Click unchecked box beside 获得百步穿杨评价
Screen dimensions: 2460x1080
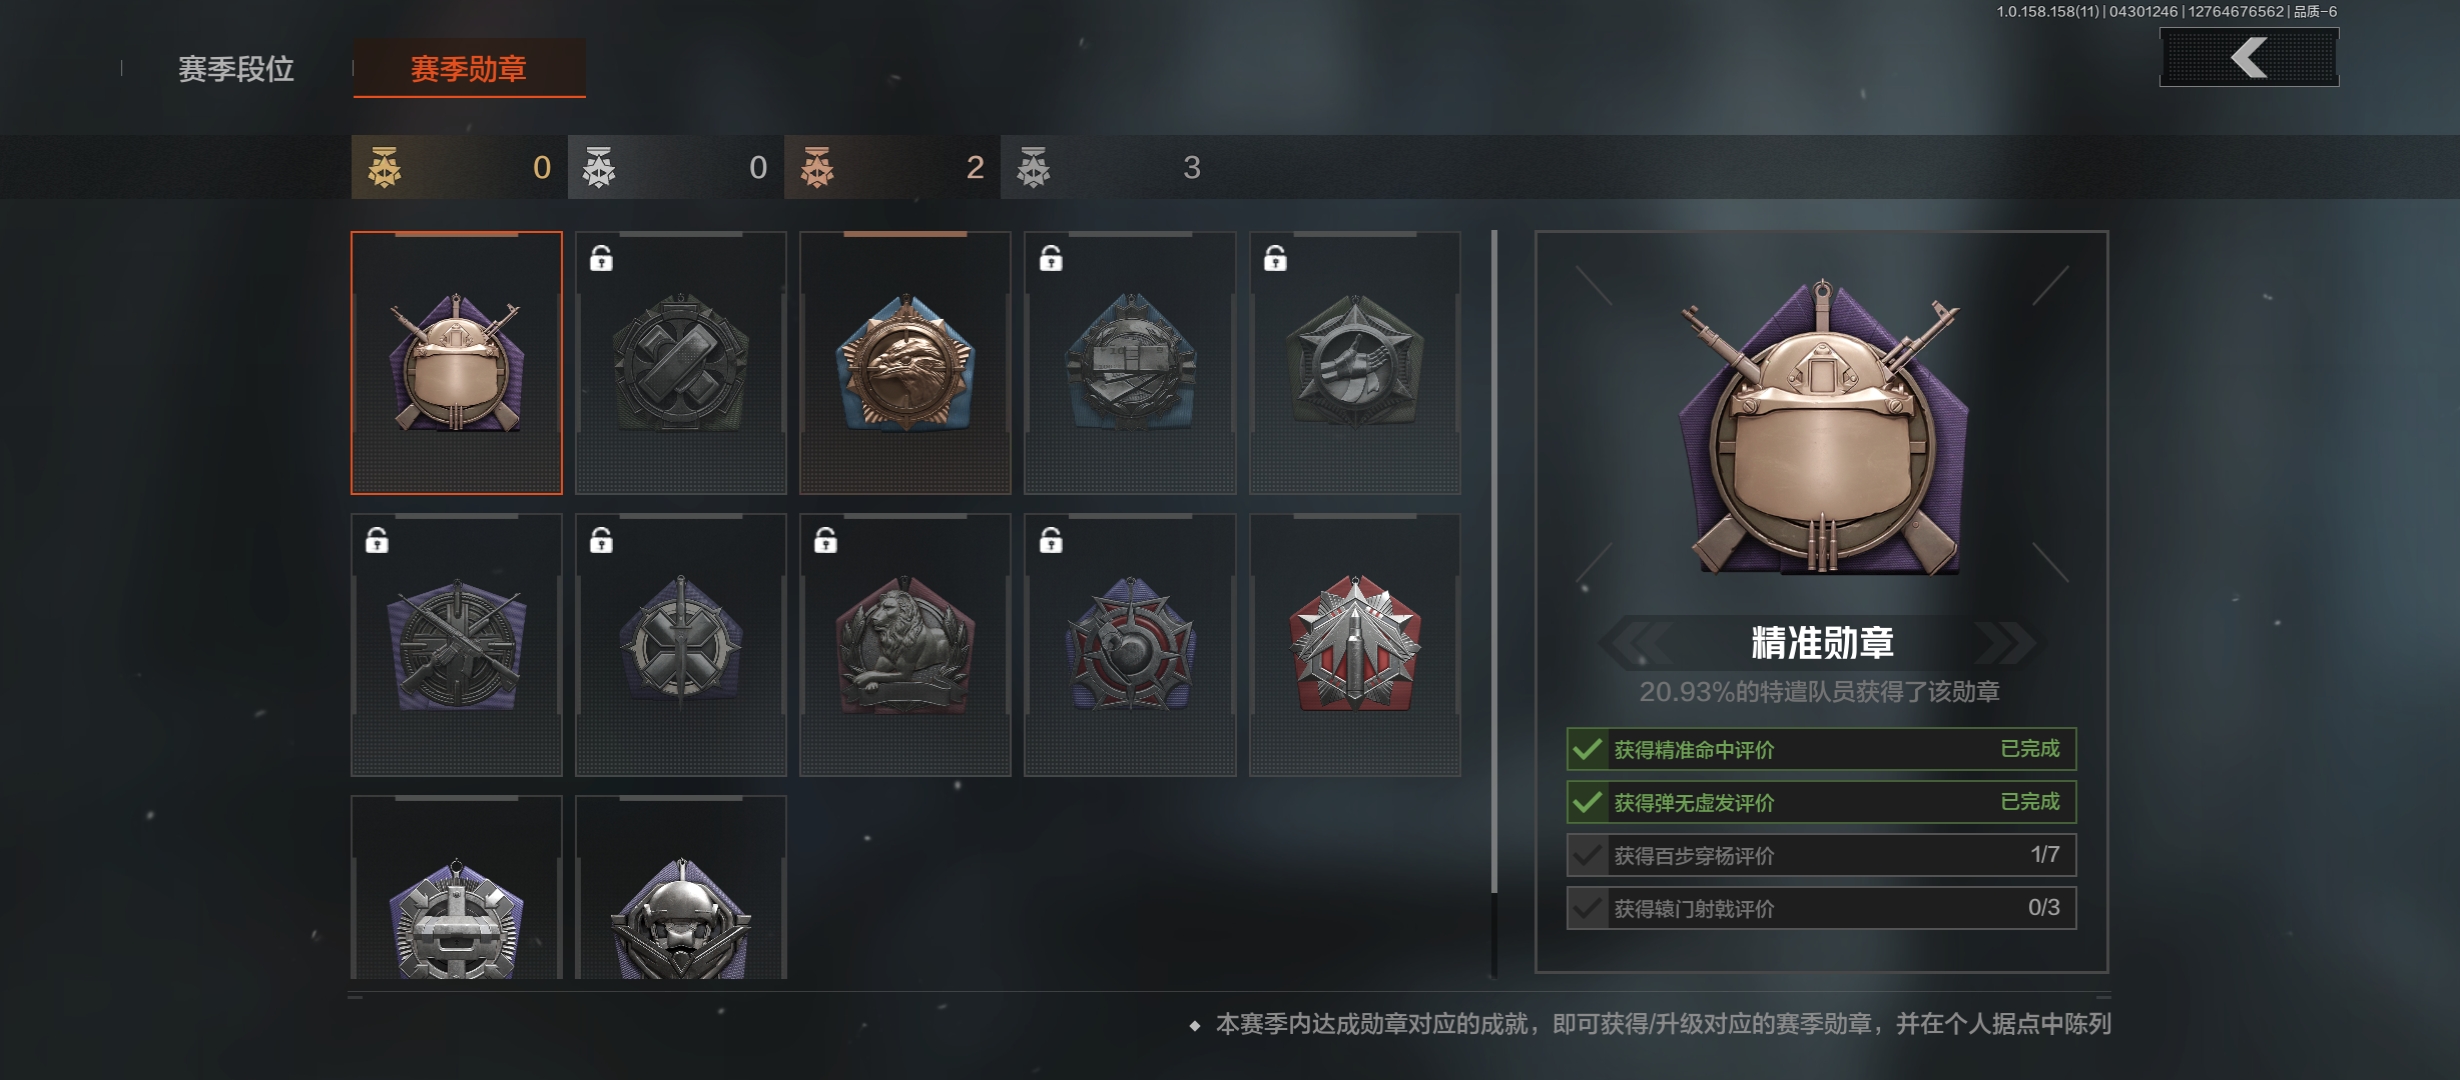point(1587,855)
